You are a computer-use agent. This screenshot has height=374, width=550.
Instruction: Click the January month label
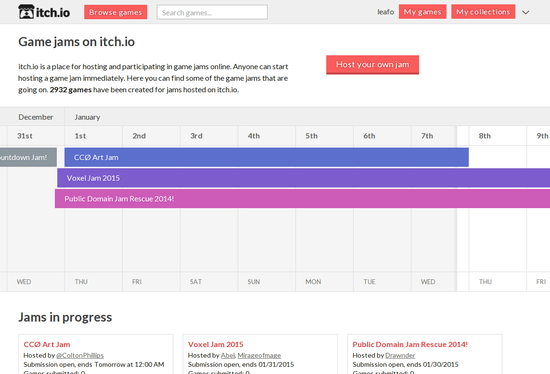click(x=87, y=117)
